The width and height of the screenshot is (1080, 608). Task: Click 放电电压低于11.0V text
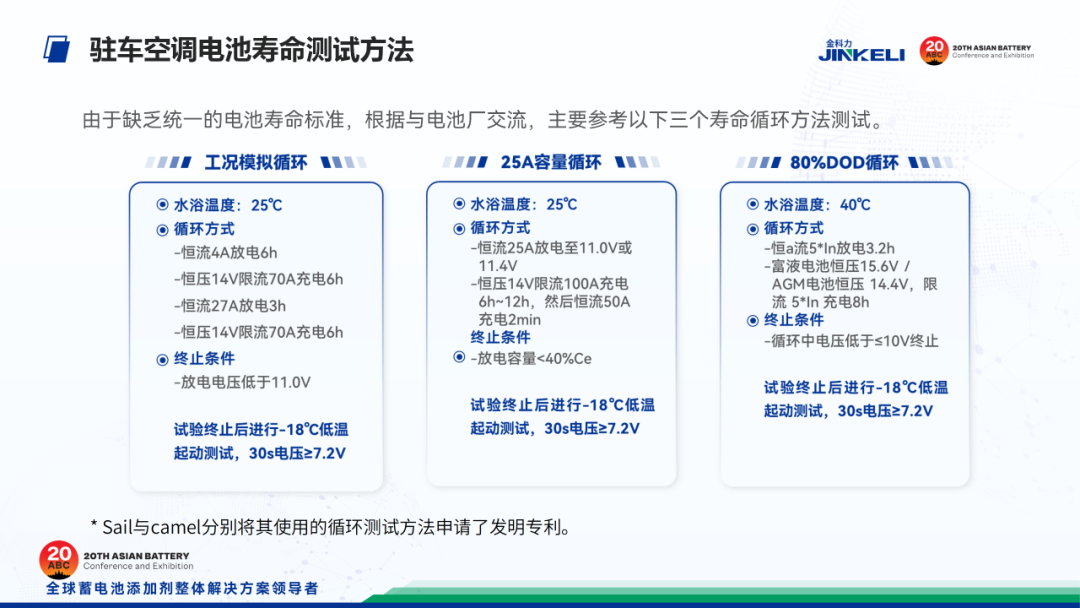242,382
